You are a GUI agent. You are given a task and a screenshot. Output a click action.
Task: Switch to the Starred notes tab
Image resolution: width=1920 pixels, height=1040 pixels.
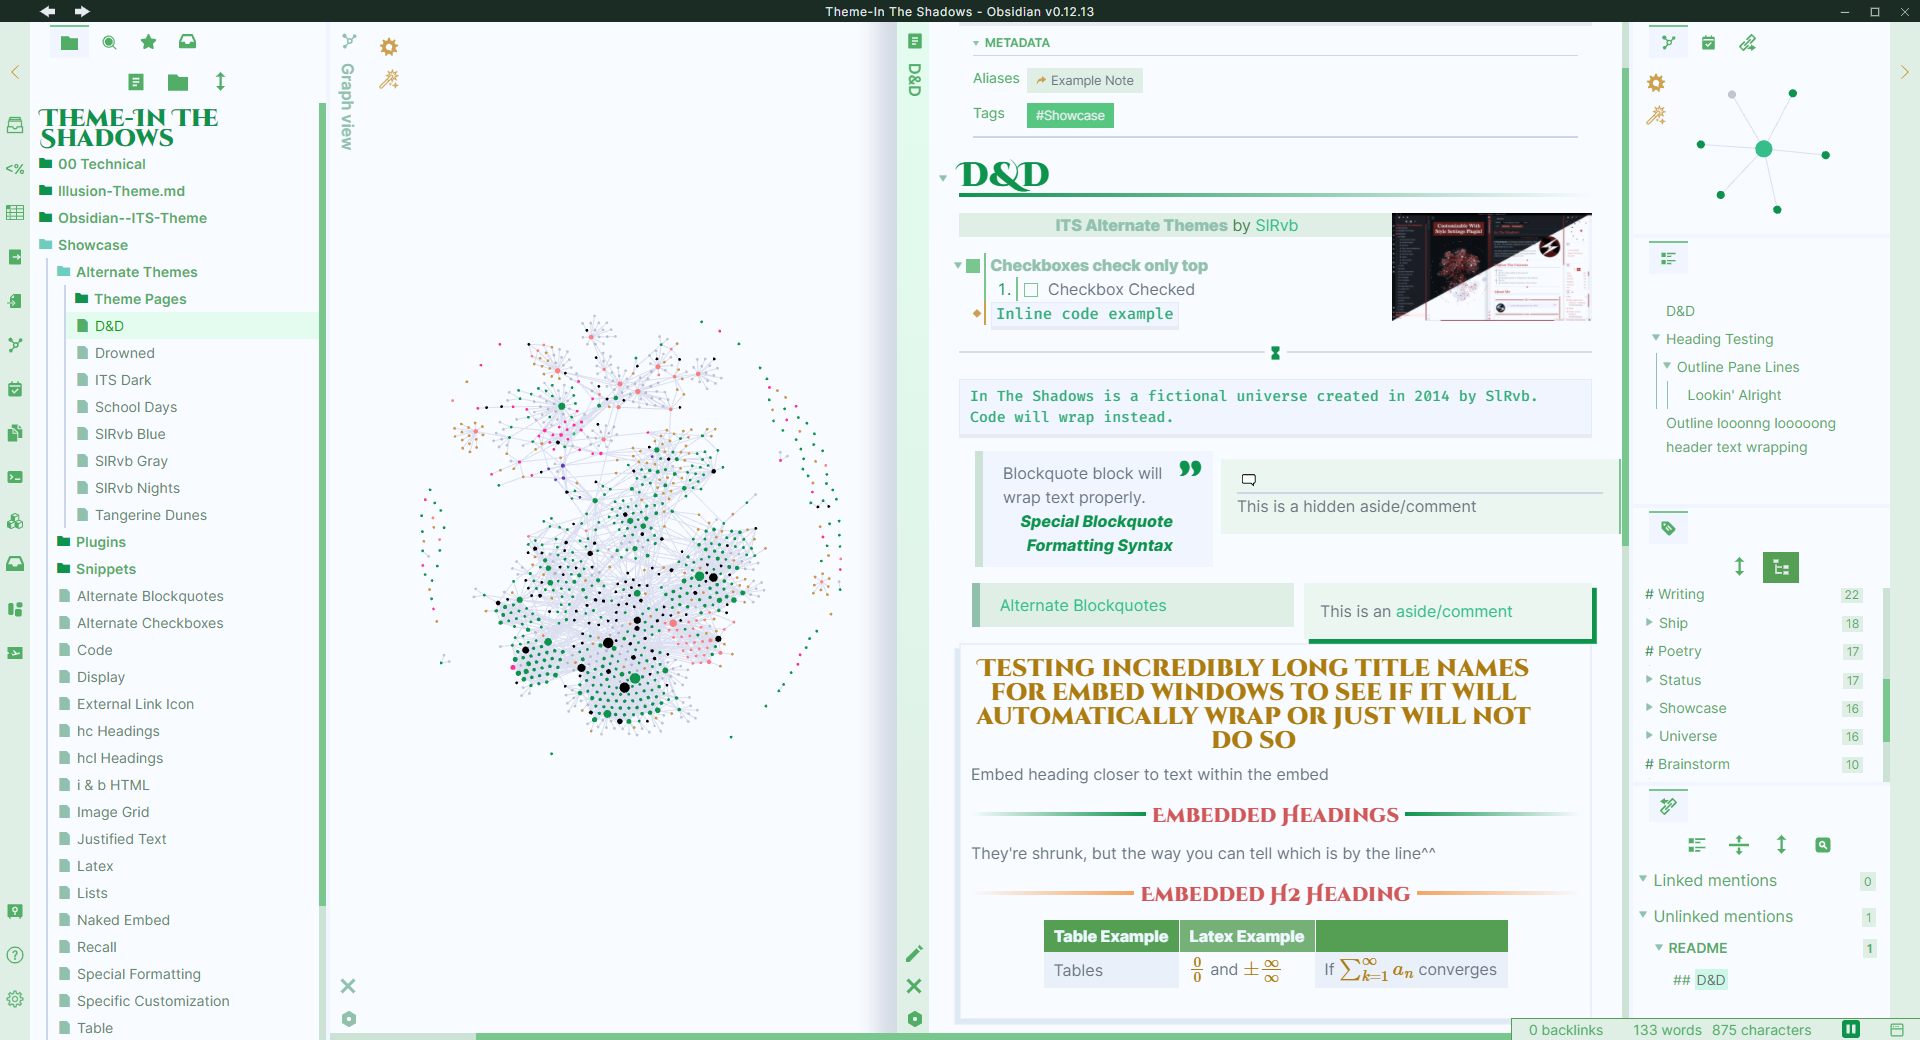pos(148,42)
